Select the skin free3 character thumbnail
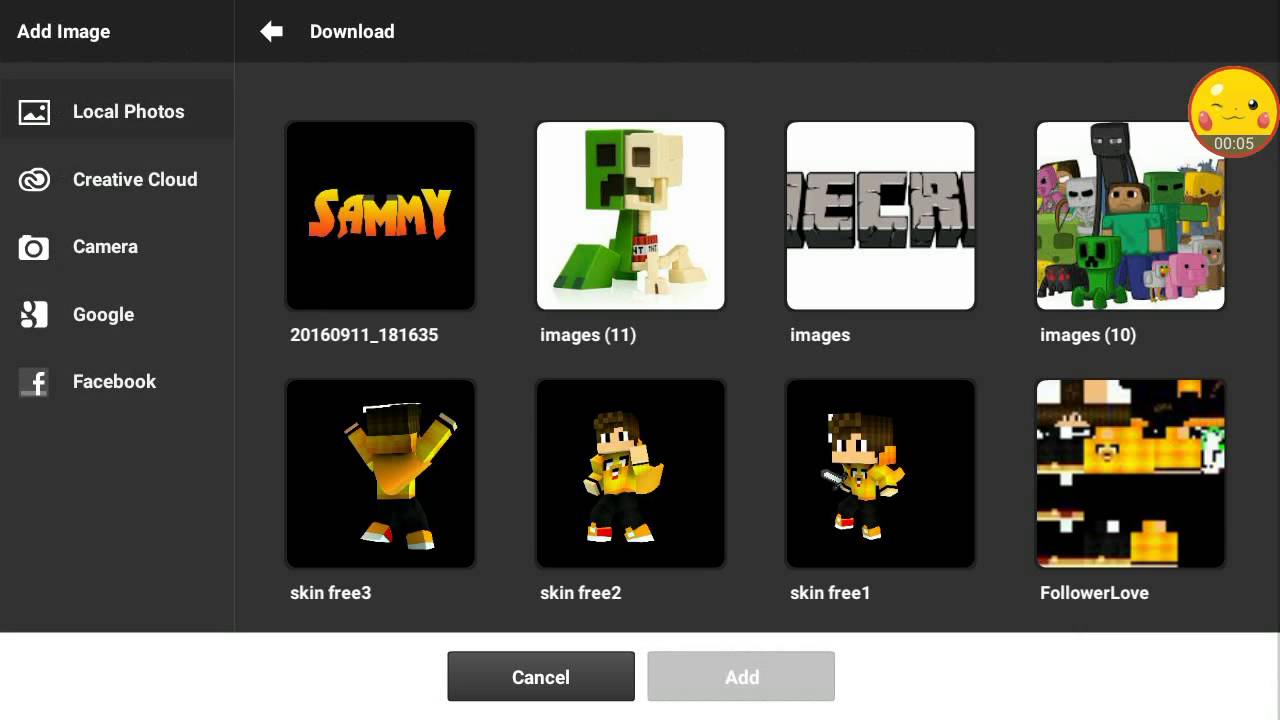 click(380, 473)
